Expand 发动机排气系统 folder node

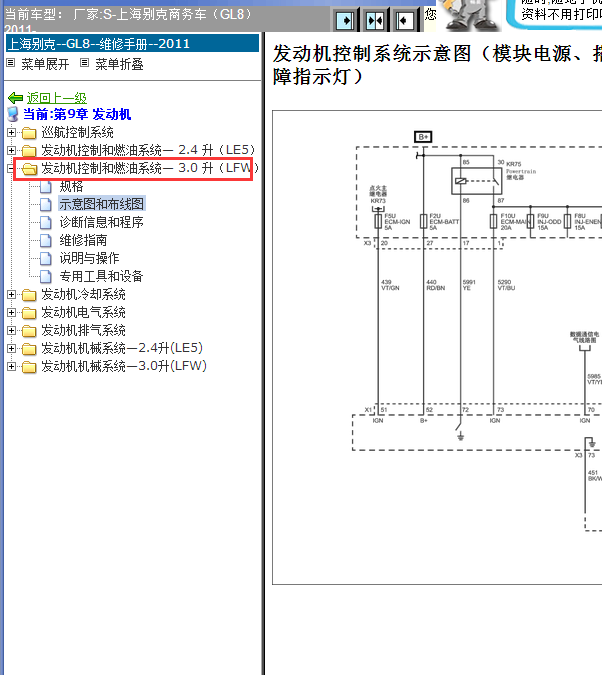(12, 331)
